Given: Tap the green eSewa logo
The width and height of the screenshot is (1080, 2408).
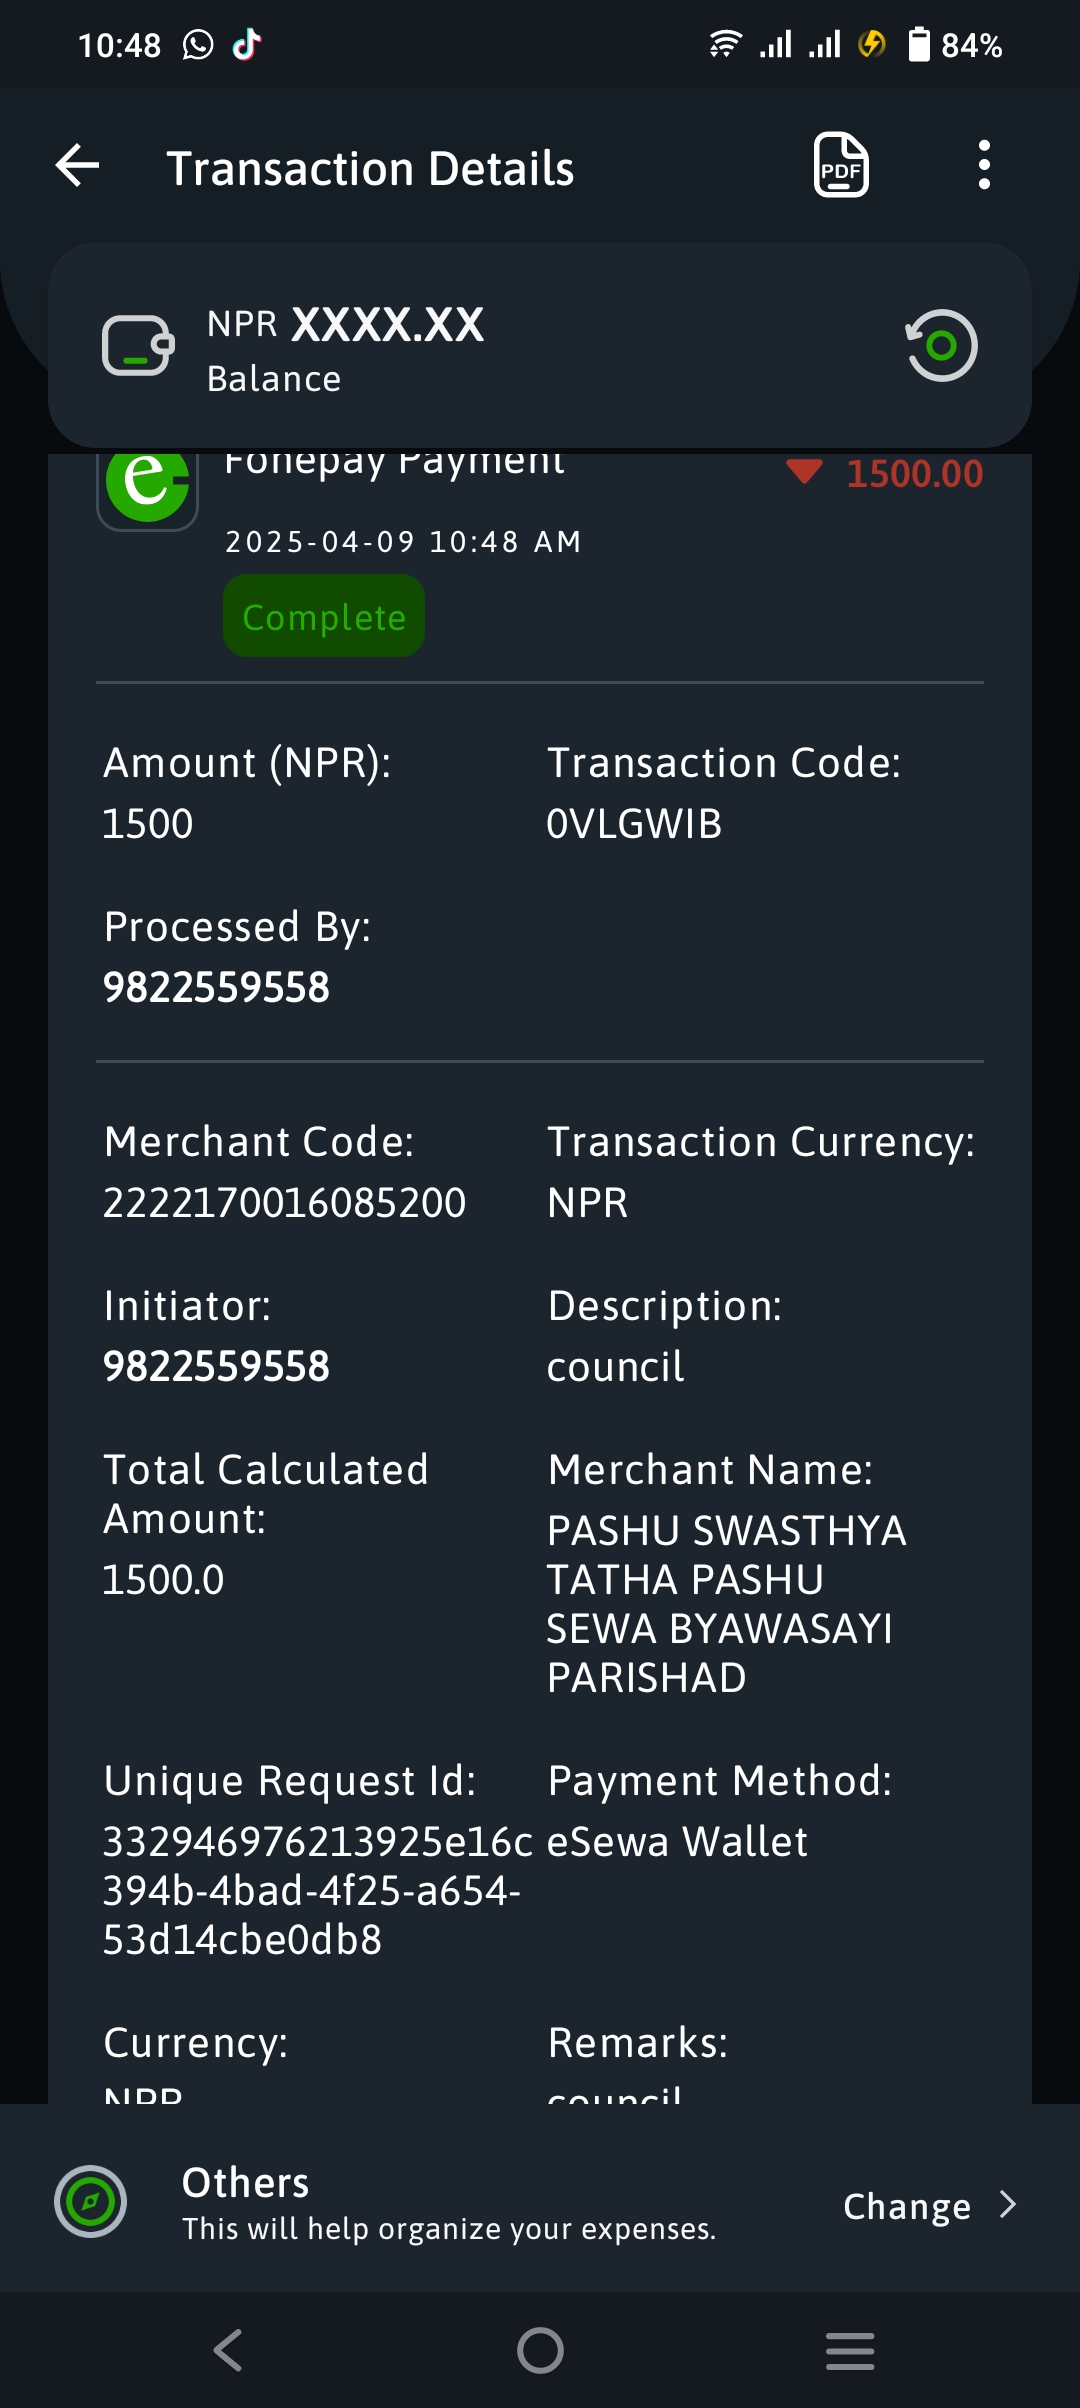Looking at the screenshot, I should point(148,487).
